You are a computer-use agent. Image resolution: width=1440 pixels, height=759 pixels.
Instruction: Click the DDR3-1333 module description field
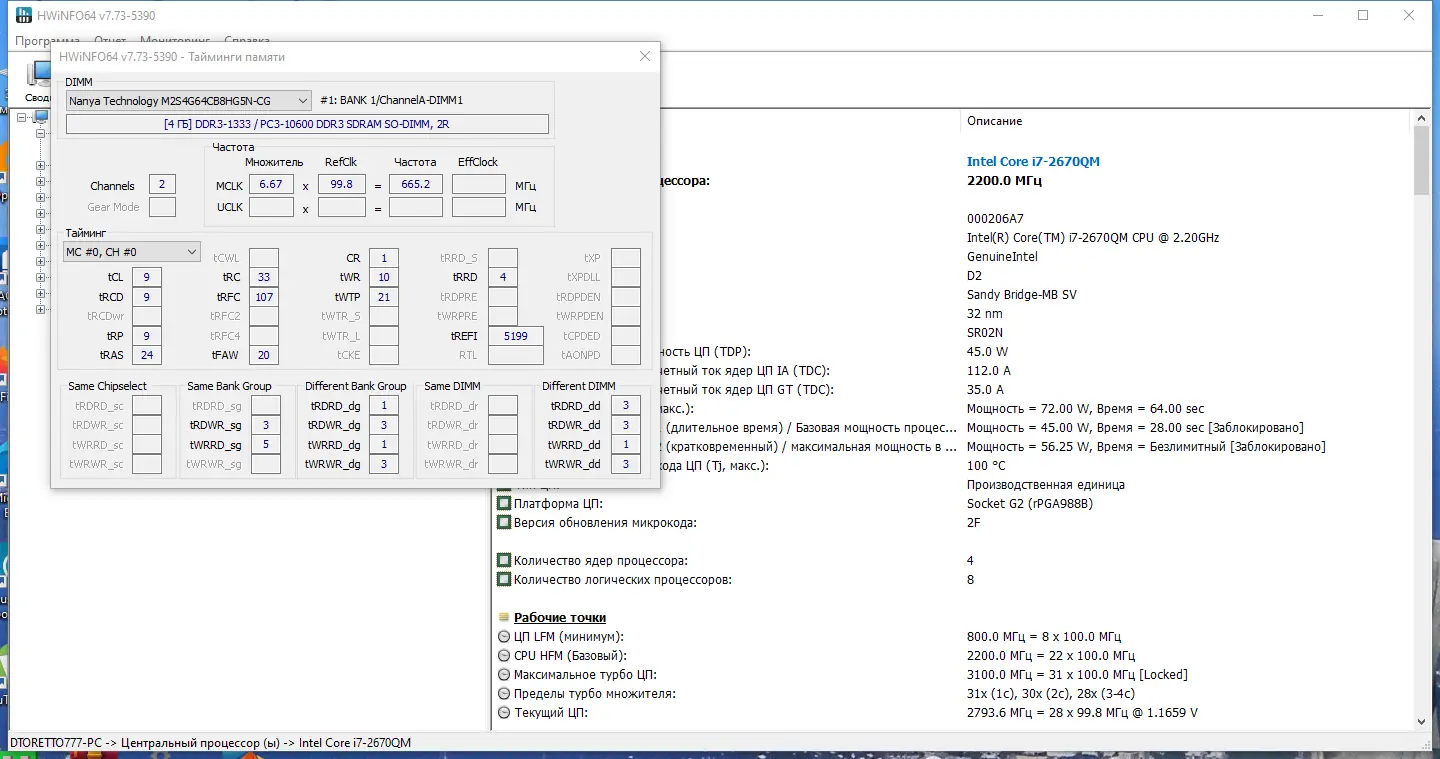(307, 124)
